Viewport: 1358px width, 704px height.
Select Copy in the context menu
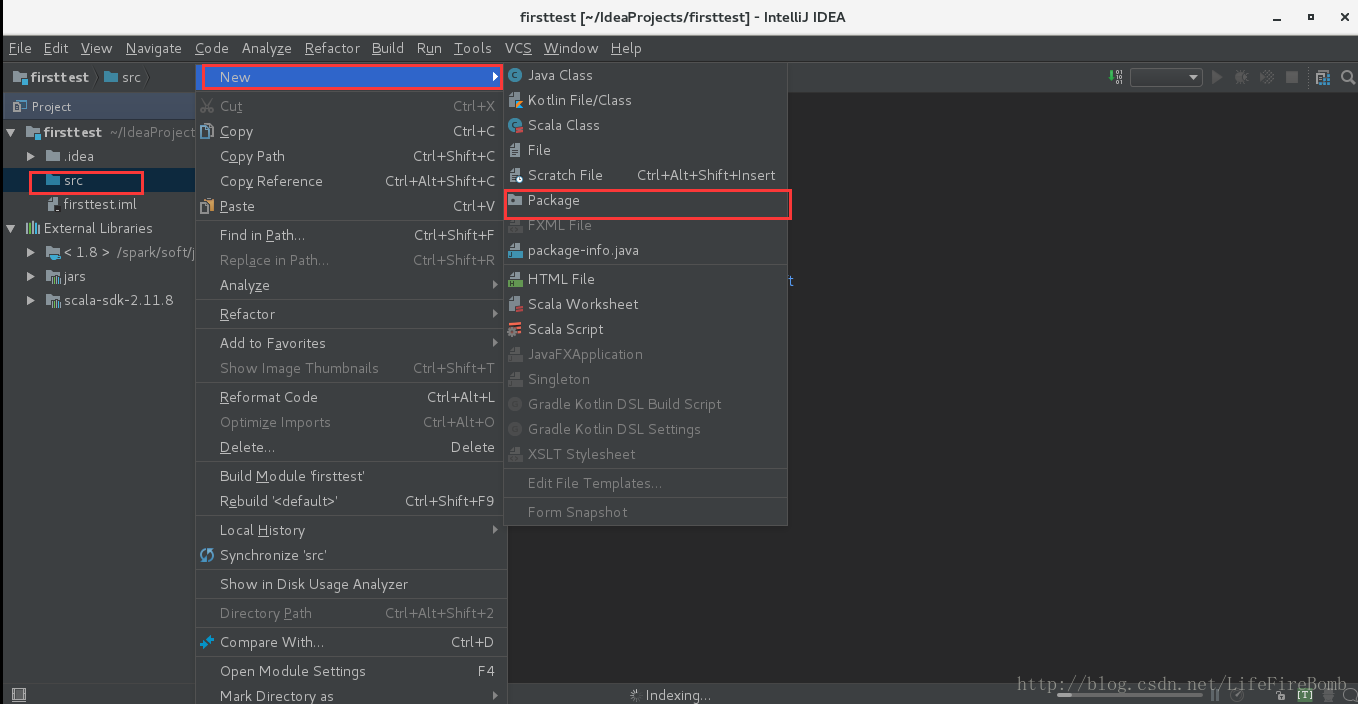pyautogui.click(x=351, y=131)
